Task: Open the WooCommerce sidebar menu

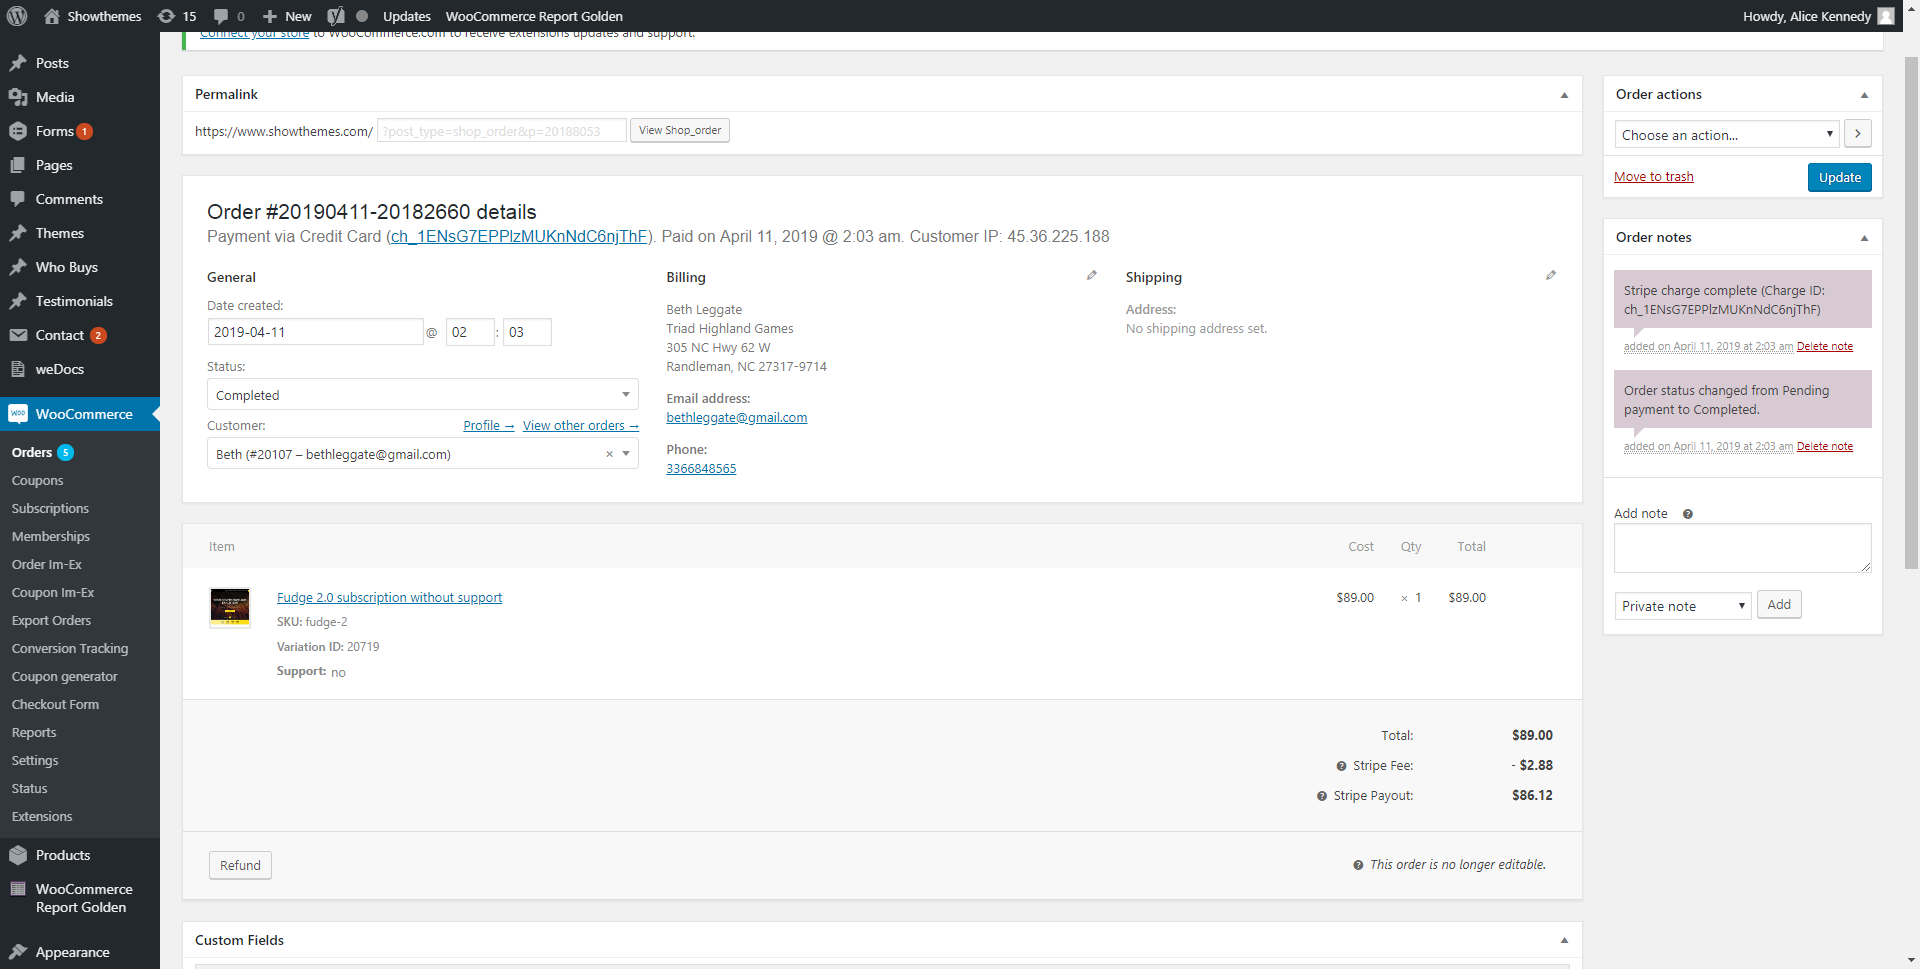Action: 80,414
